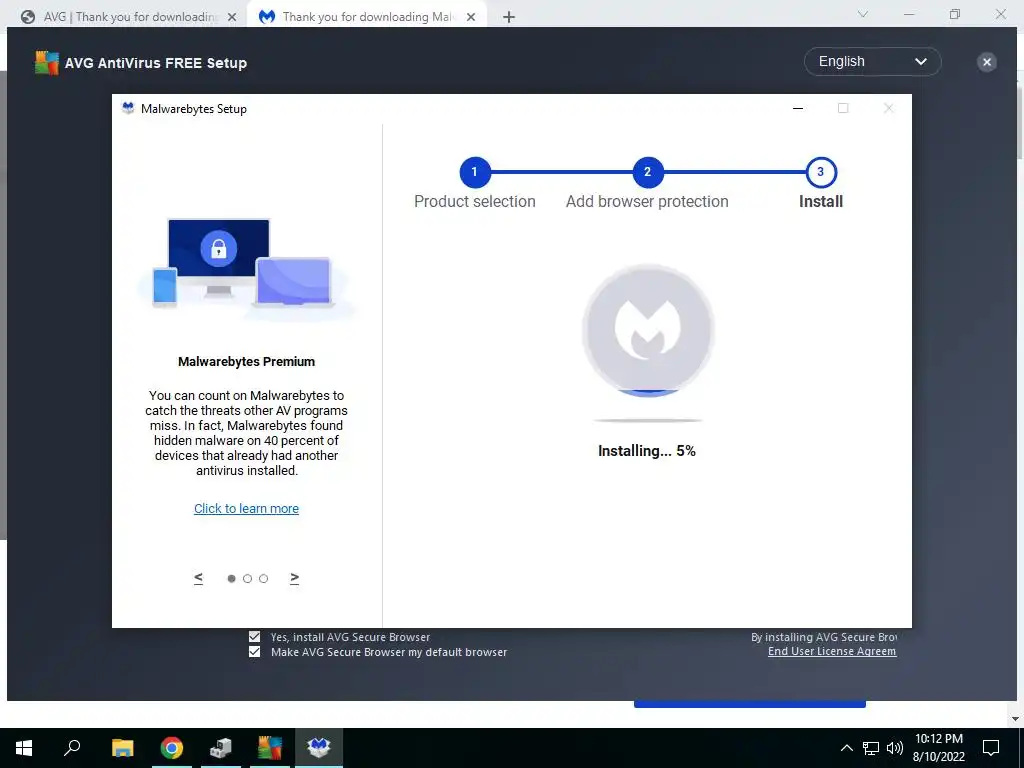Close the AVG AntiVirus FREE Setup overlay
Image resolution: width=1024 pixels, height=768 pixels.
click(987, 62)
